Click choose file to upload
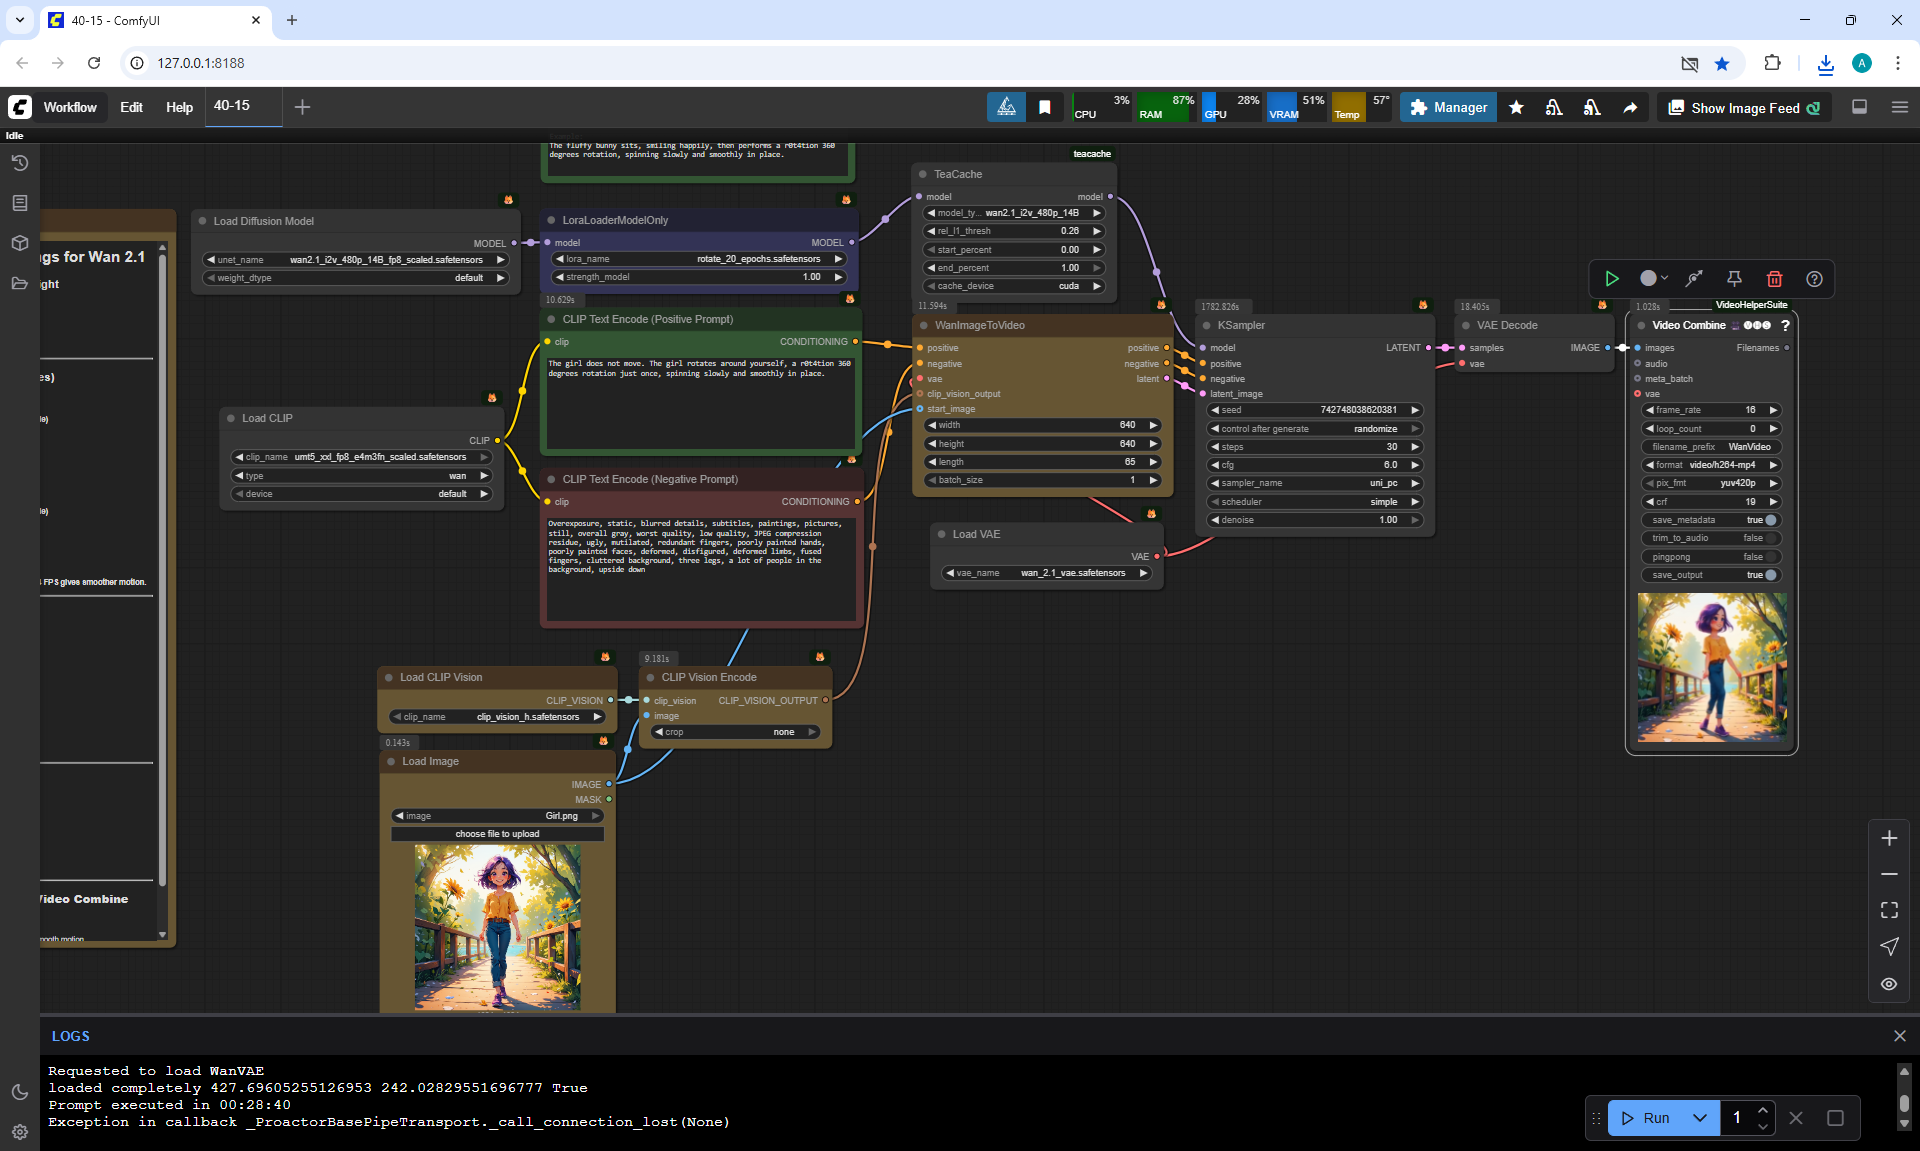The height and width of the screenshot is (1151, 1920). pos(497,834)
